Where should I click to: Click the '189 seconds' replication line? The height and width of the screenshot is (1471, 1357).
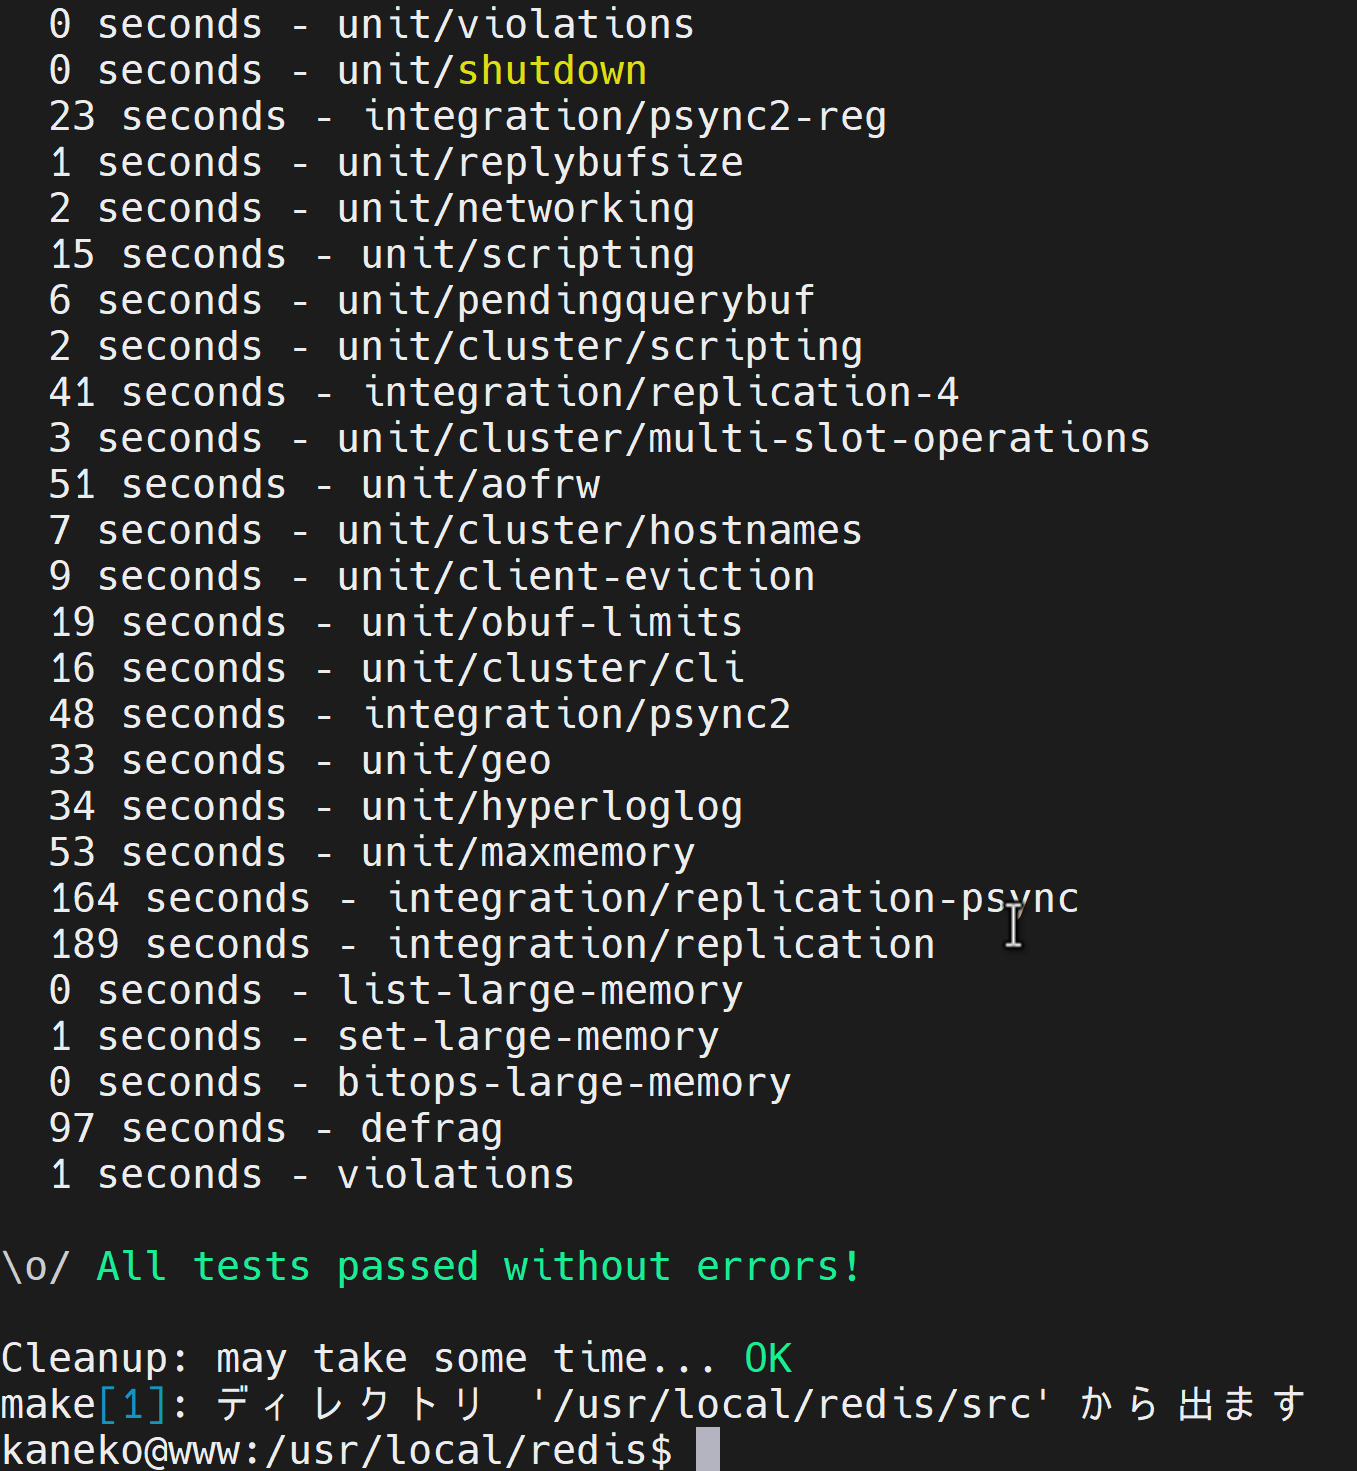pos(492,945)
